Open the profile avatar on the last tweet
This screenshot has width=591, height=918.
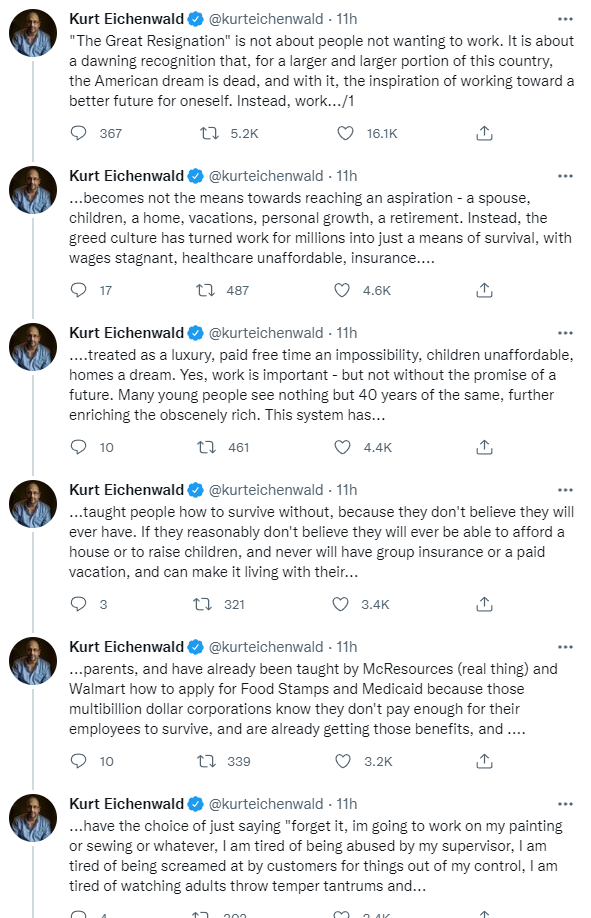[33, 817]
